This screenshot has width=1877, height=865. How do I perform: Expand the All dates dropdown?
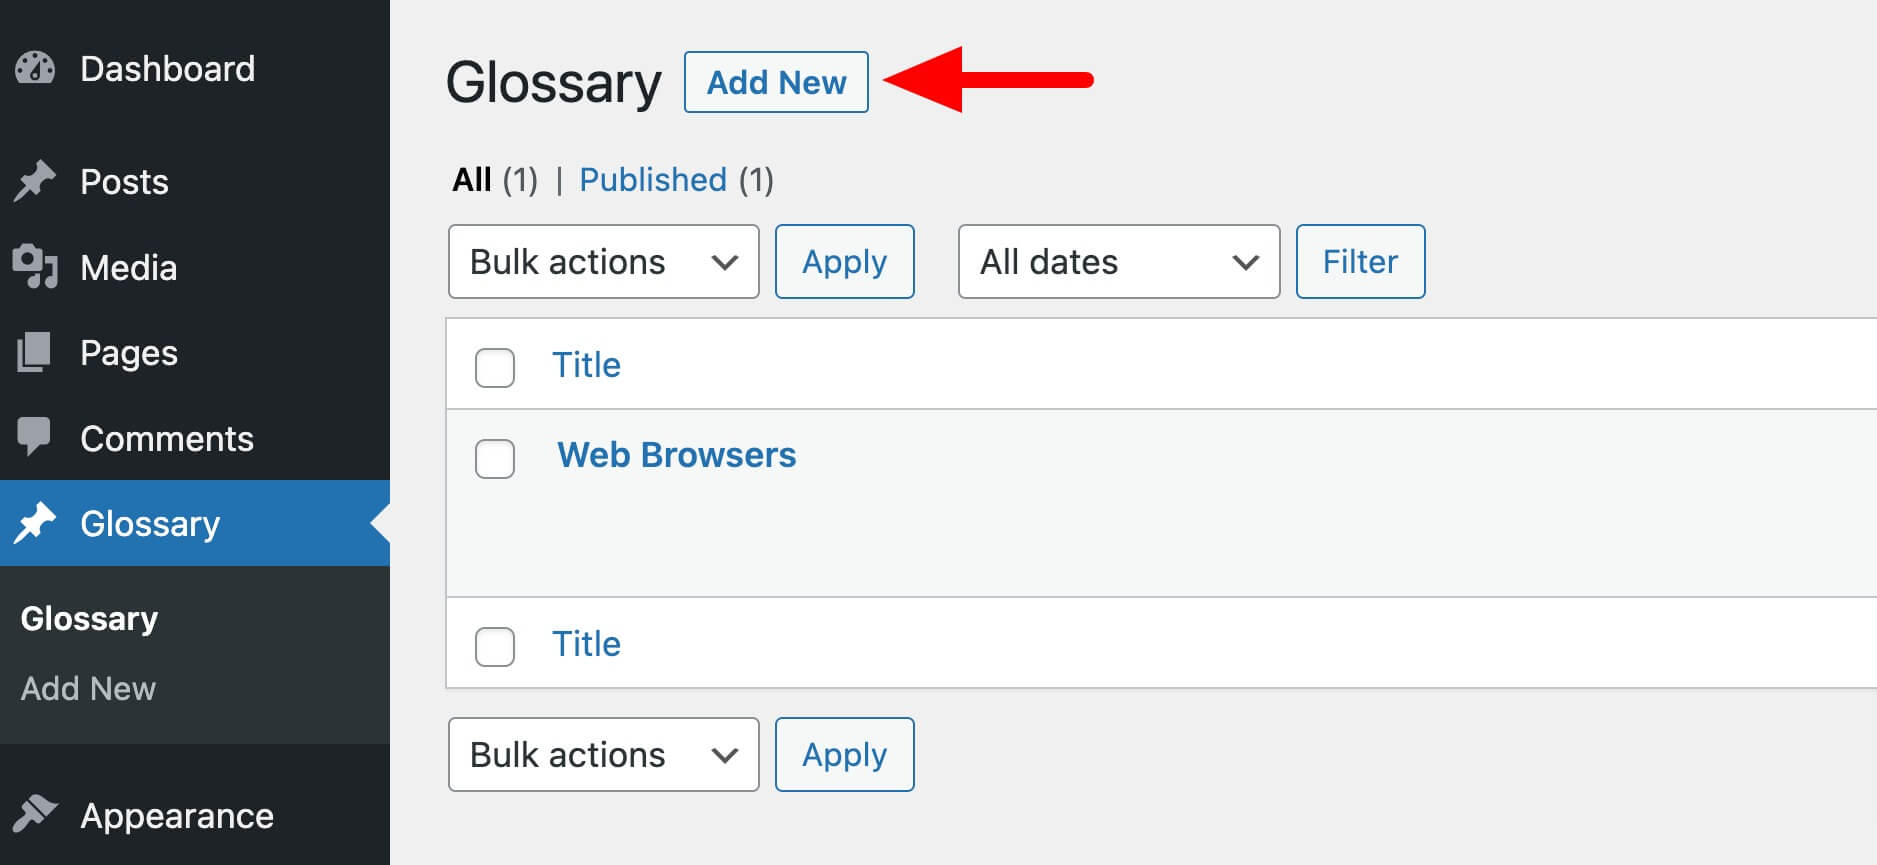1119,262
